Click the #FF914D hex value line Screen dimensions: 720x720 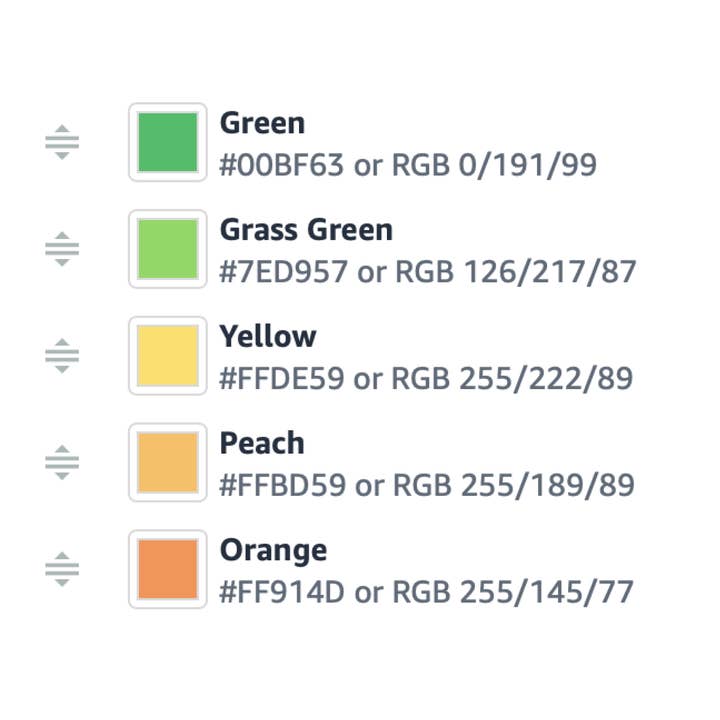(x=426, y=592)
